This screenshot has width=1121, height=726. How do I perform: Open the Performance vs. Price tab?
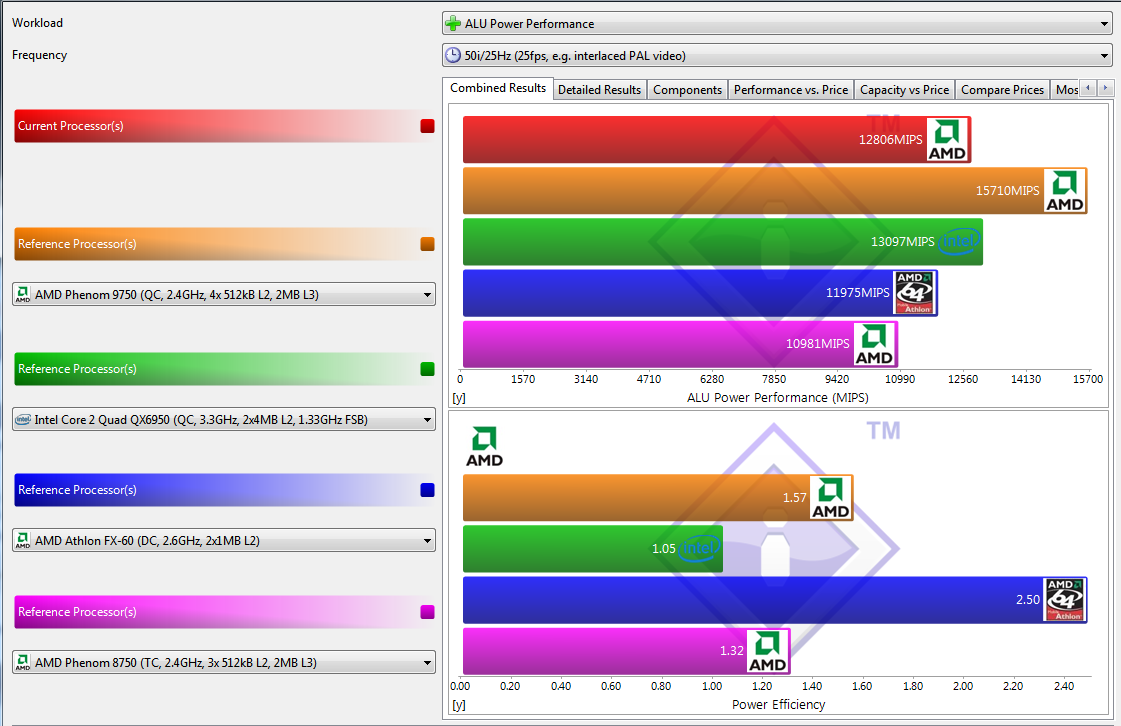coord(790,90)
